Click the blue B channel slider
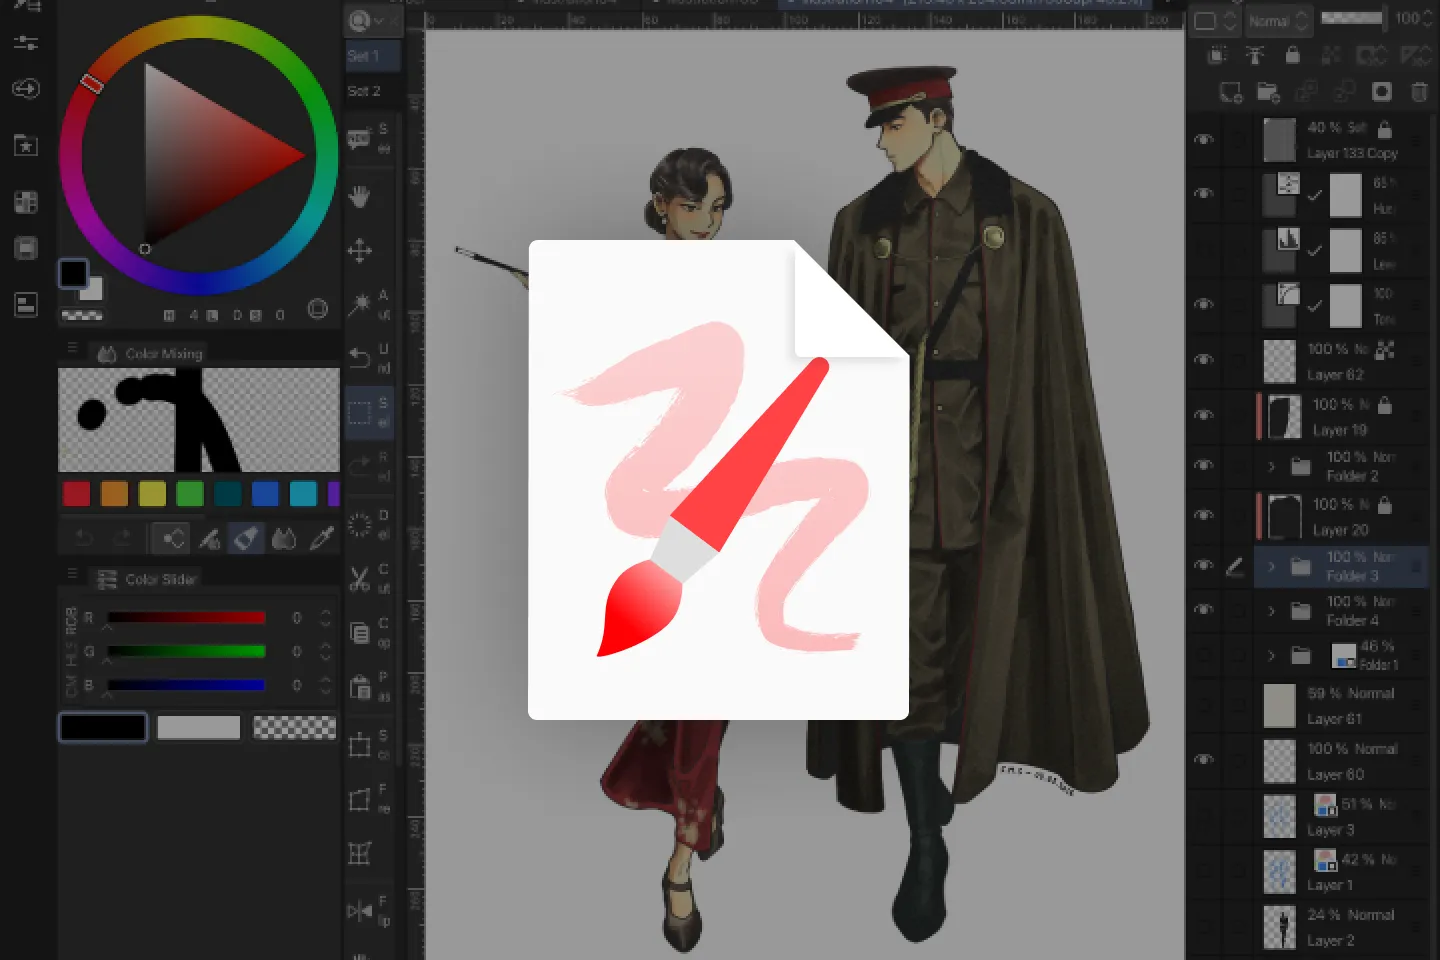This screenshot has height=960, width=1440. [x=186, y=685]
